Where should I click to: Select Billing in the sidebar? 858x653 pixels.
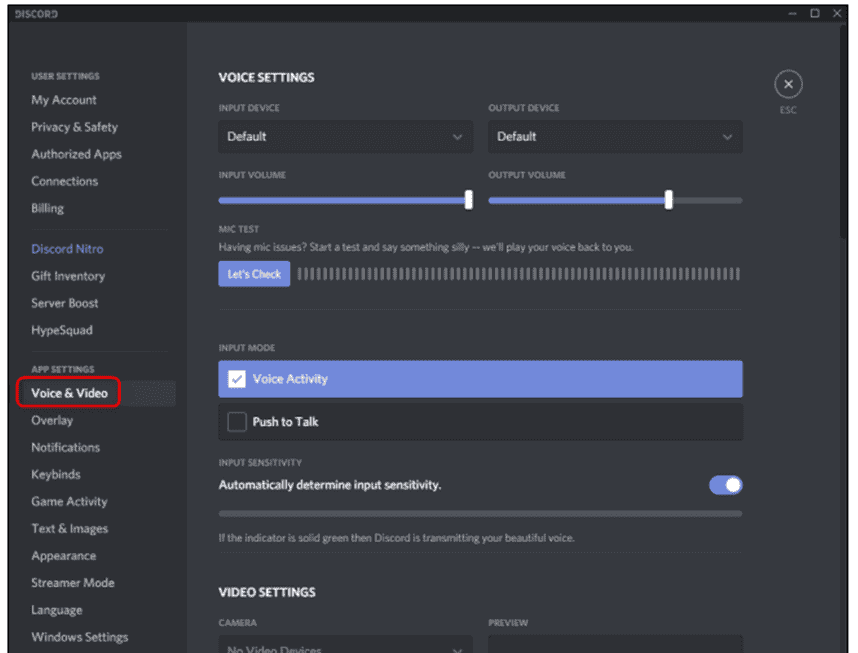[x=47, y=208]
